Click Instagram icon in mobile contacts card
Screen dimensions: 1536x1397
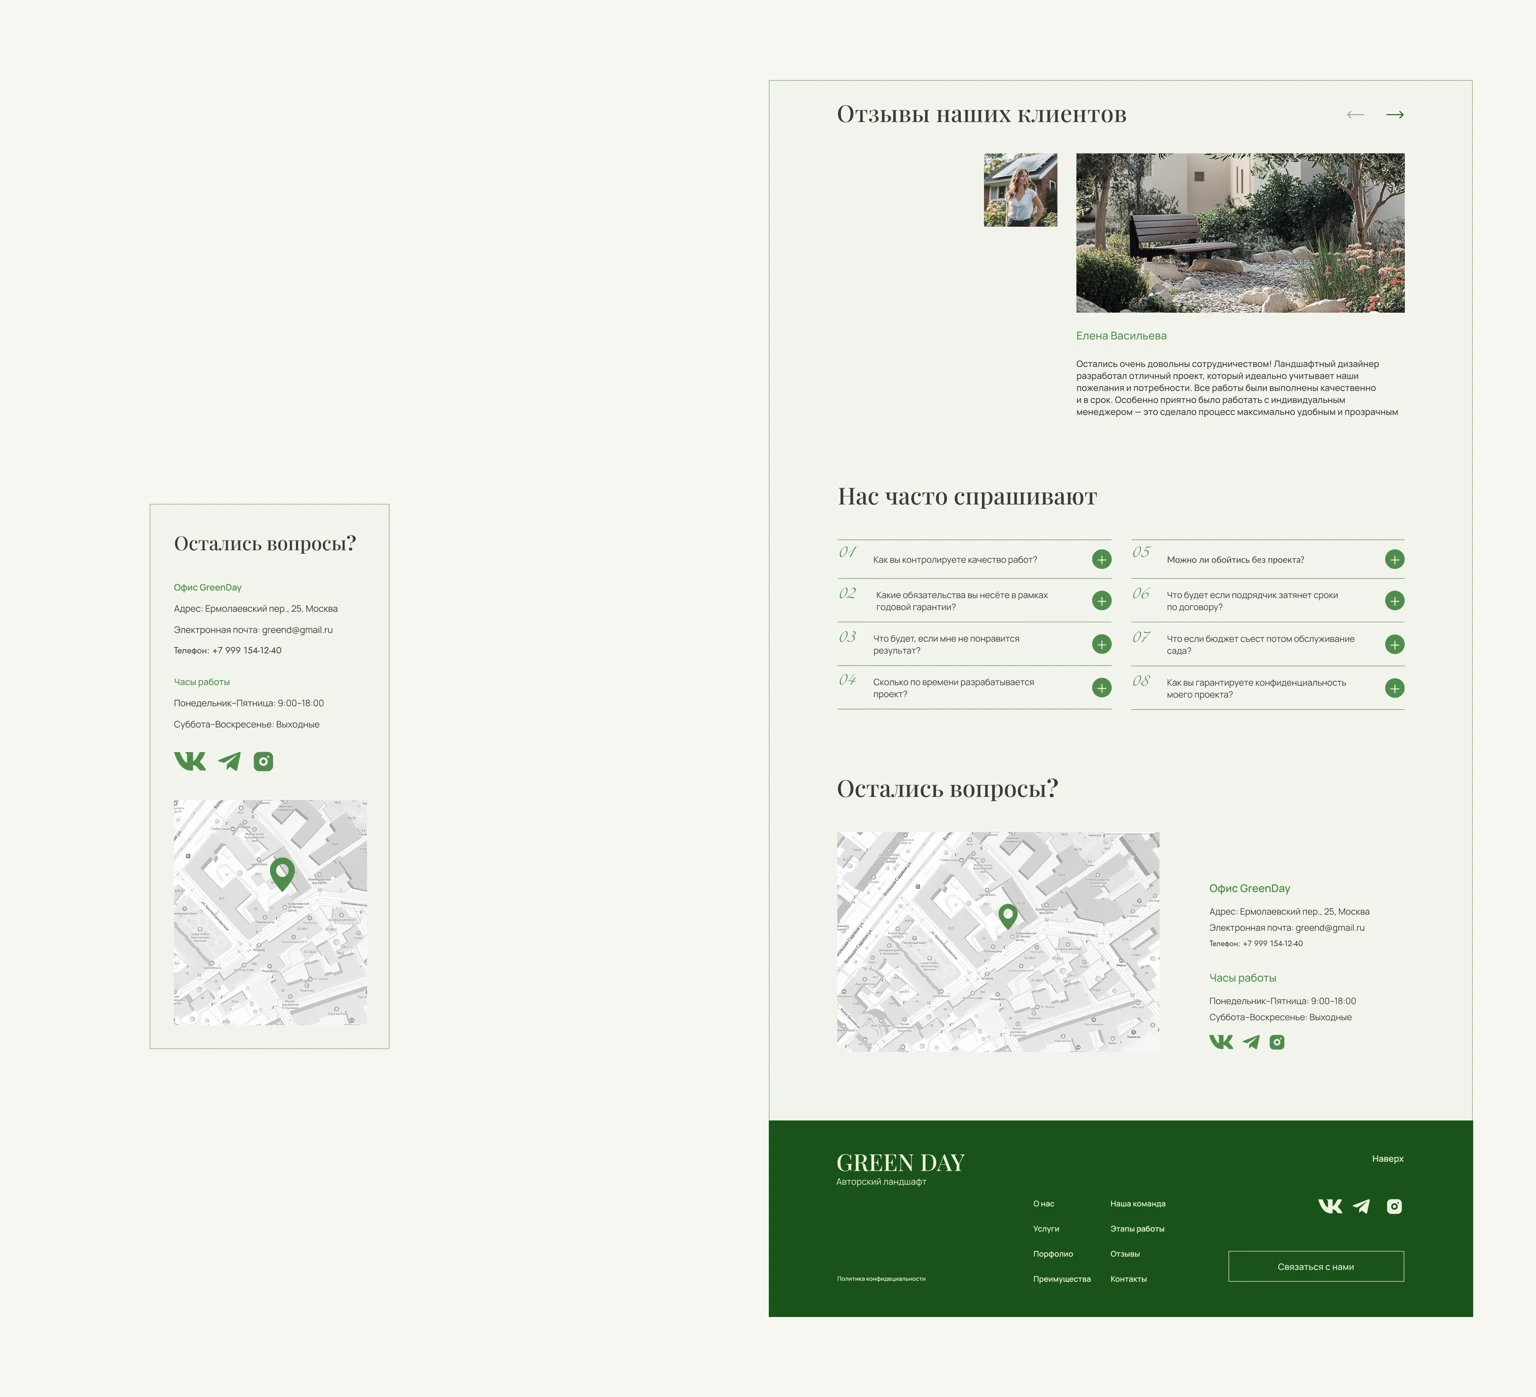click(x=263, y=761)
